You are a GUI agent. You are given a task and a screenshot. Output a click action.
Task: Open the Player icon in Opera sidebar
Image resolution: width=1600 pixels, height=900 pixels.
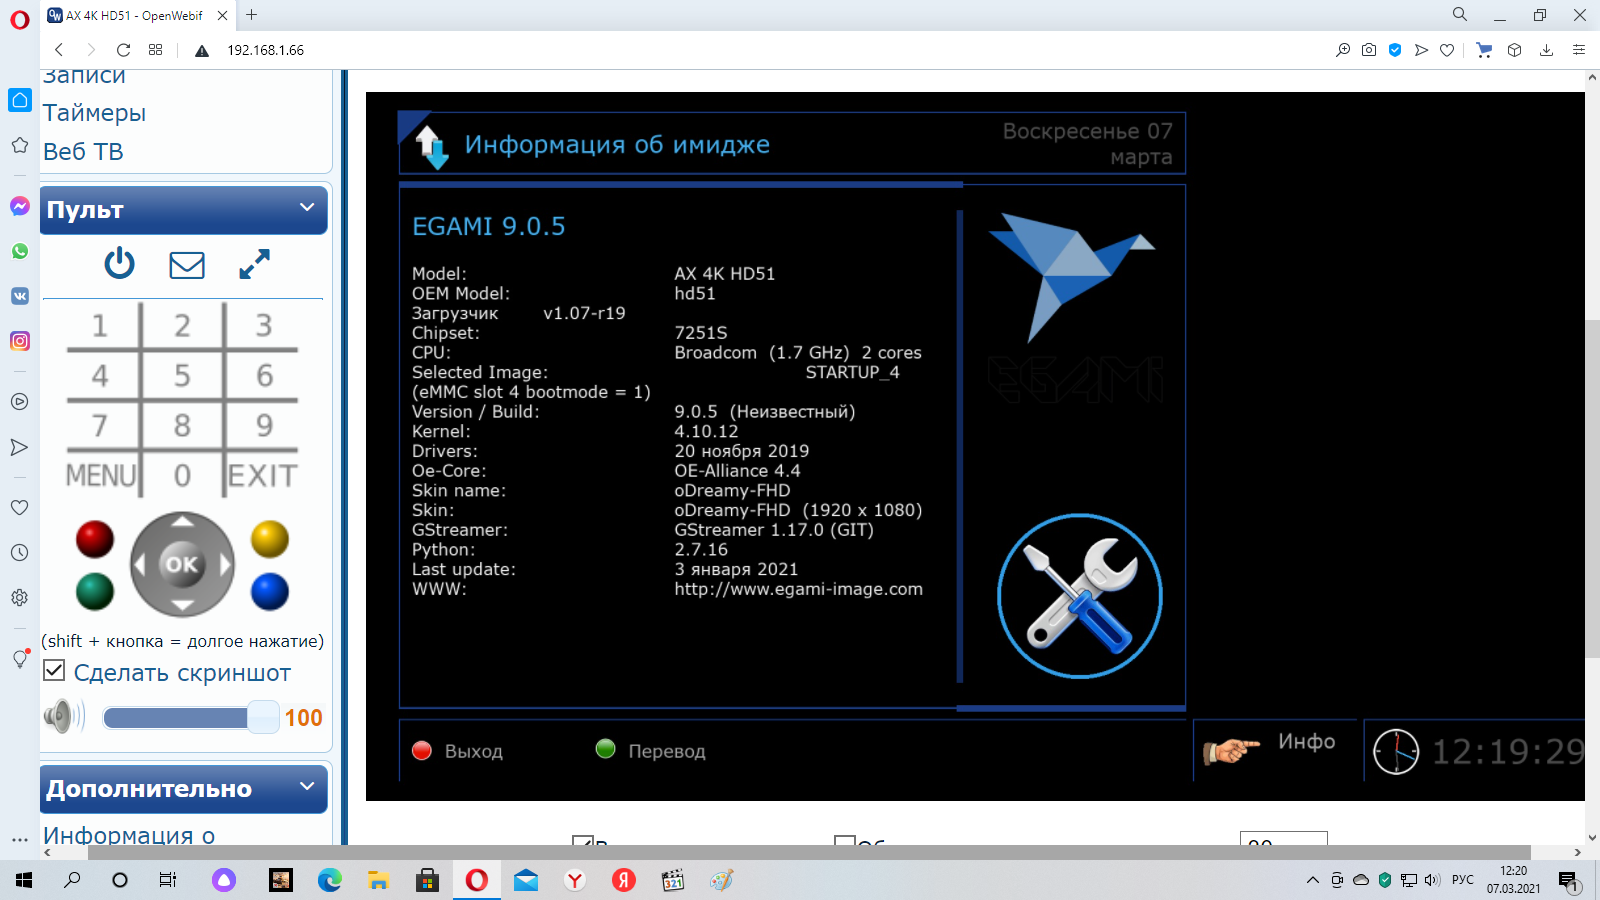(19, 402)
